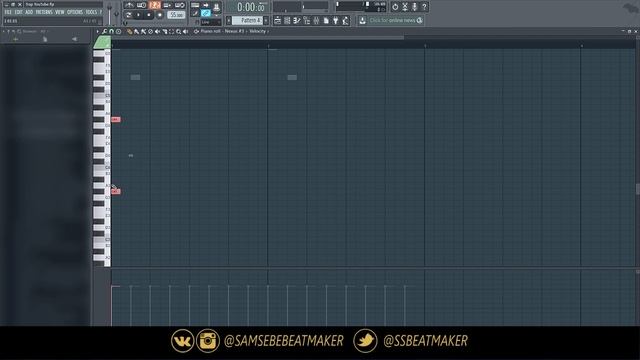Toggle the orange recording countdown
640x360 pixels.
pos(155,5)
